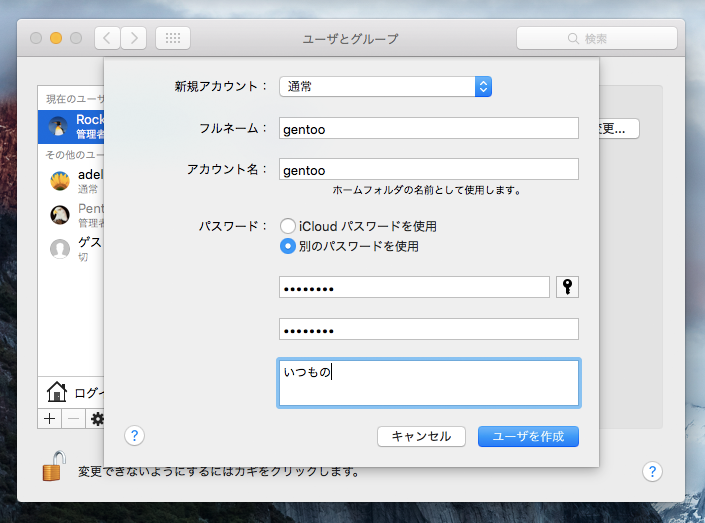This screenshot has height=523, width=705.
Task: Choose 別のパスワードを使用 radio button
Action: (288, 246)
